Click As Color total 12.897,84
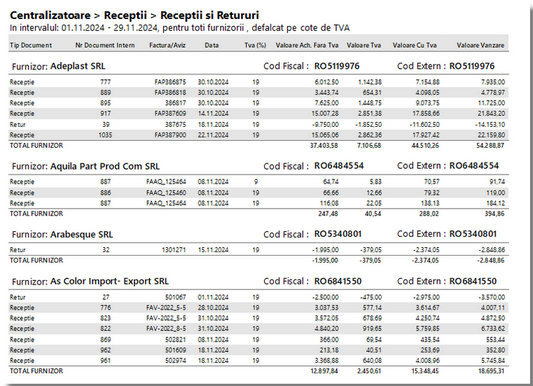The image size is (533, 386). (x=324, y=371)
